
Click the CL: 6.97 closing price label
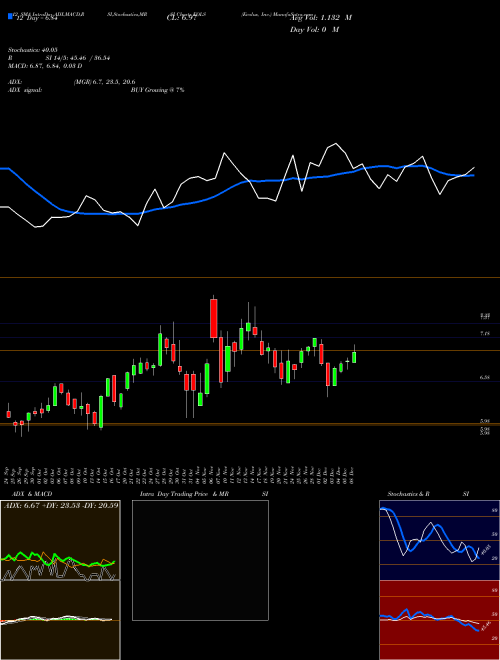tap(182, 18)
